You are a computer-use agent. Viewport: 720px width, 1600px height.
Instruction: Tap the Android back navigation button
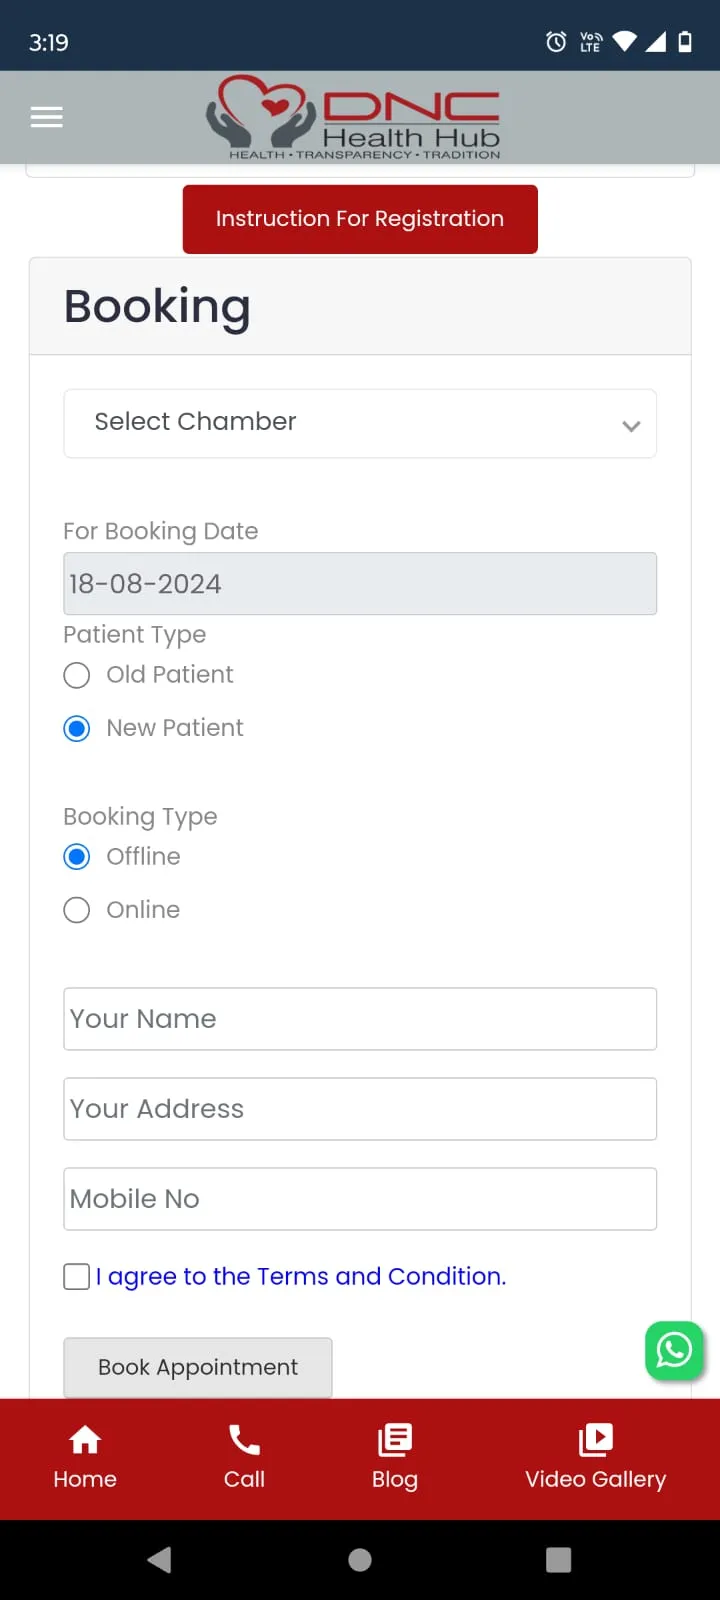coord(159,1560)
